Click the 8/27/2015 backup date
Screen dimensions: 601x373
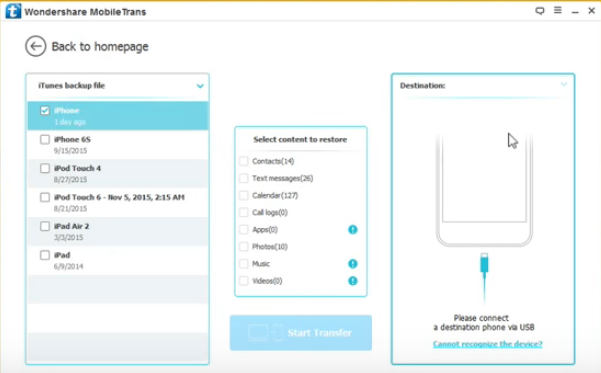pos(71,179)
